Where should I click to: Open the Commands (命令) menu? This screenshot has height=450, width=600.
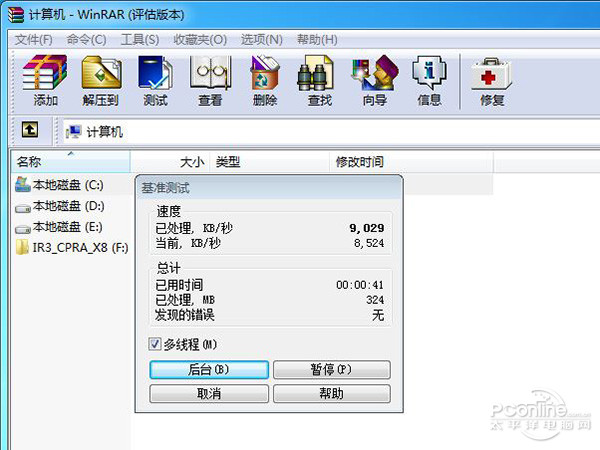click(x=86, y=39)
